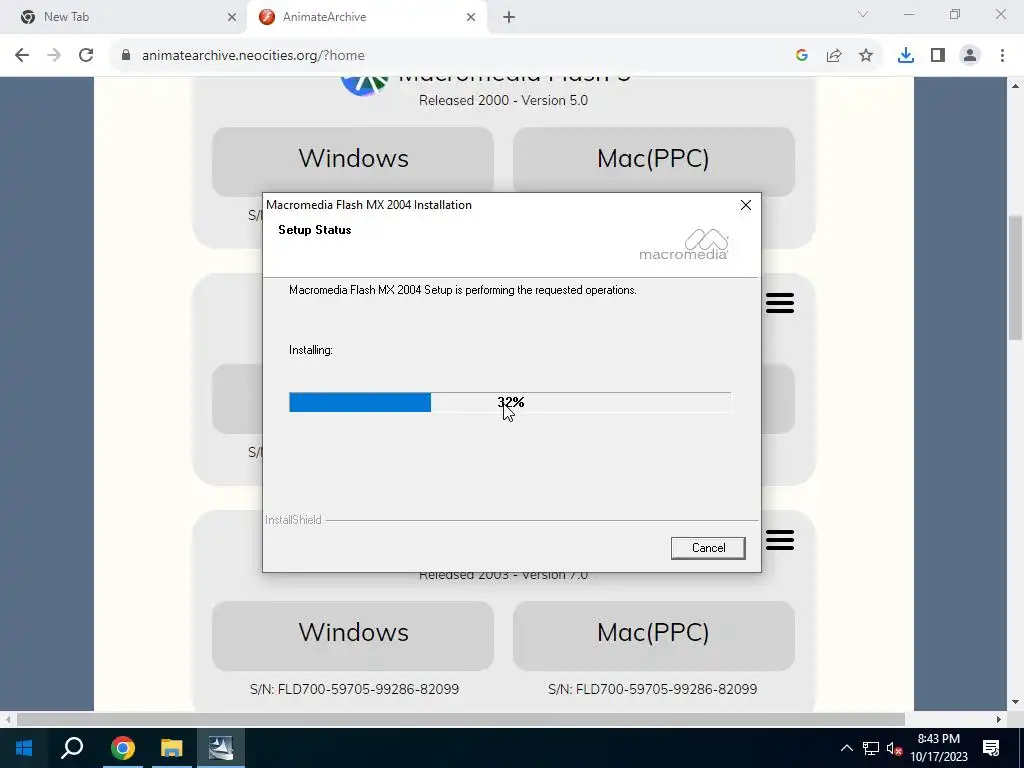The width and height of the screenshot is (1024, 768).
Task: Reload the AnimateArchive page
Action: (86, 56)
